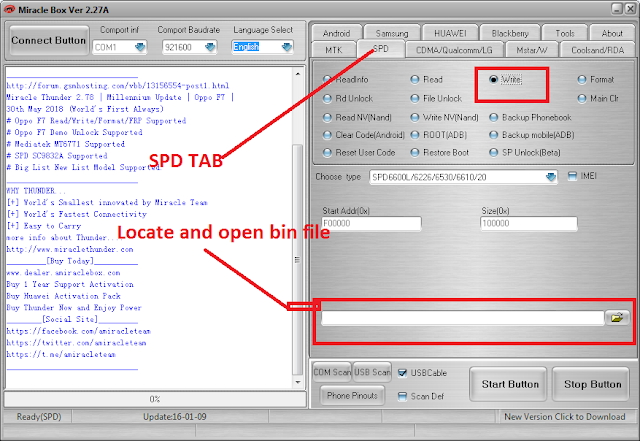The width and height of the screenshot is (640, 441).
Task: Click the Start Button
Action: coord(509,384)
